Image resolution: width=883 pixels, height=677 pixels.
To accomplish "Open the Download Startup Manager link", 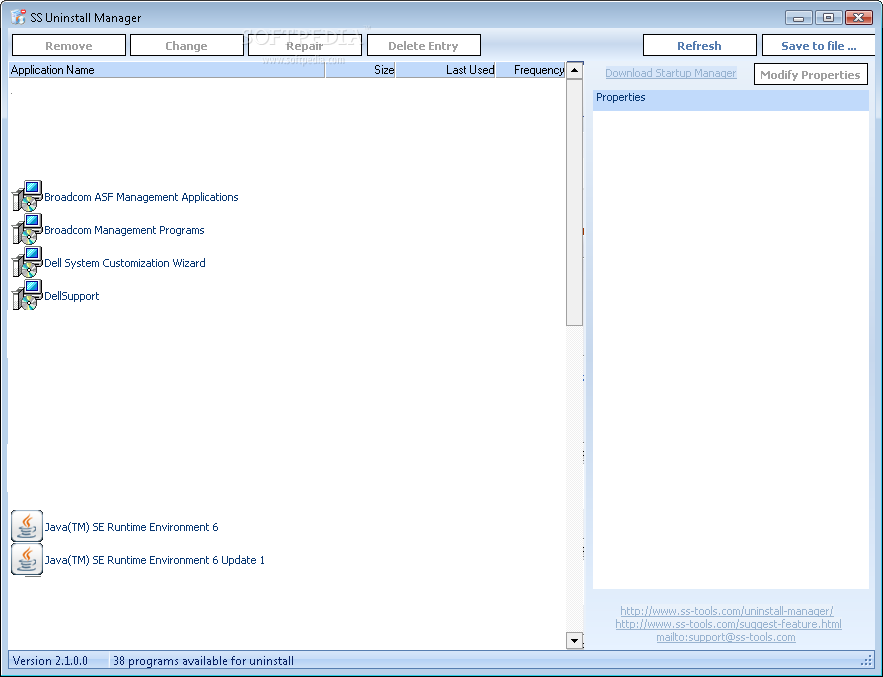I will point(671,73).
